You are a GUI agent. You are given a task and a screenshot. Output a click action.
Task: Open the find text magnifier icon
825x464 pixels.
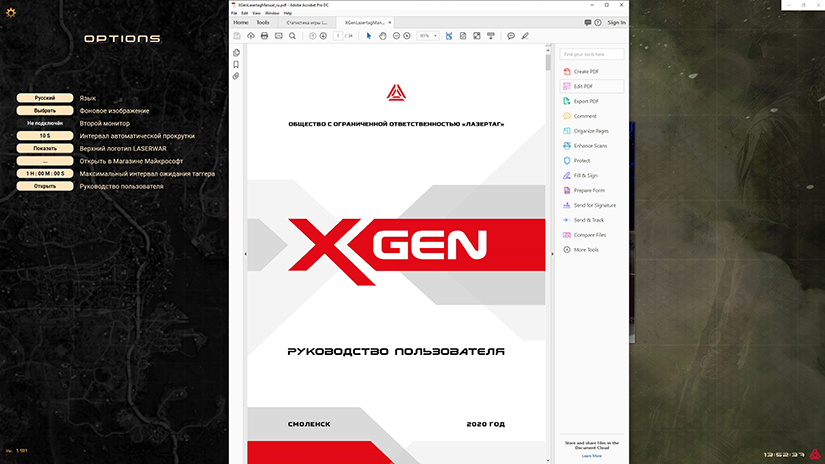[x=293, y=36]
